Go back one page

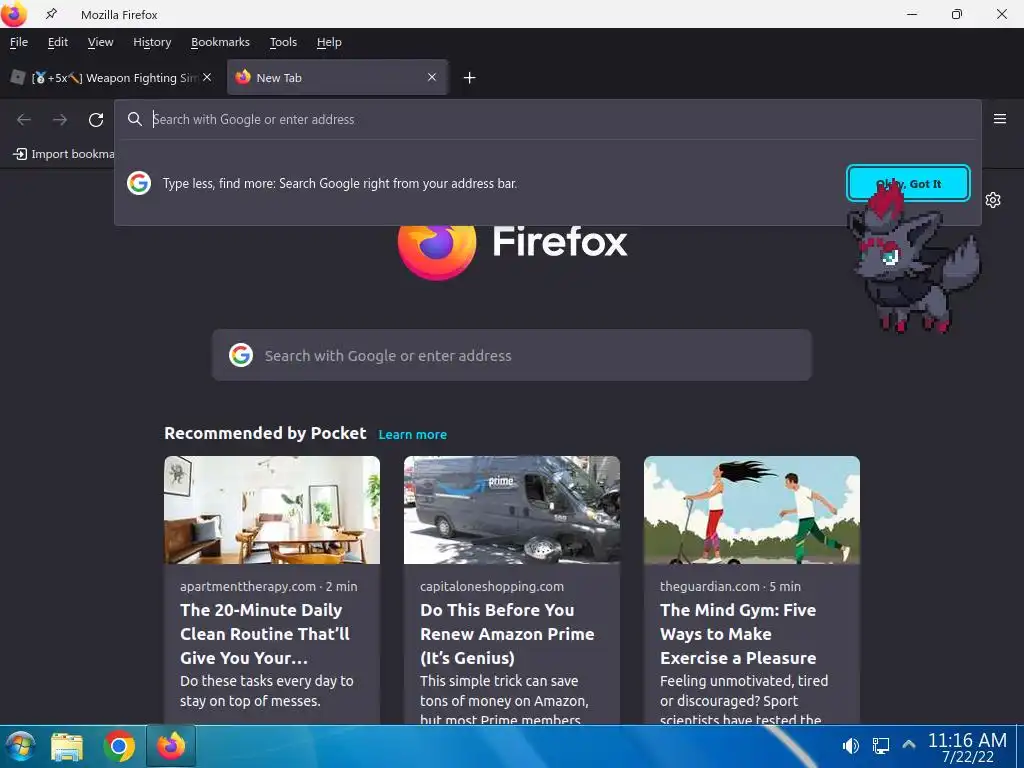(x=24, y=120)
